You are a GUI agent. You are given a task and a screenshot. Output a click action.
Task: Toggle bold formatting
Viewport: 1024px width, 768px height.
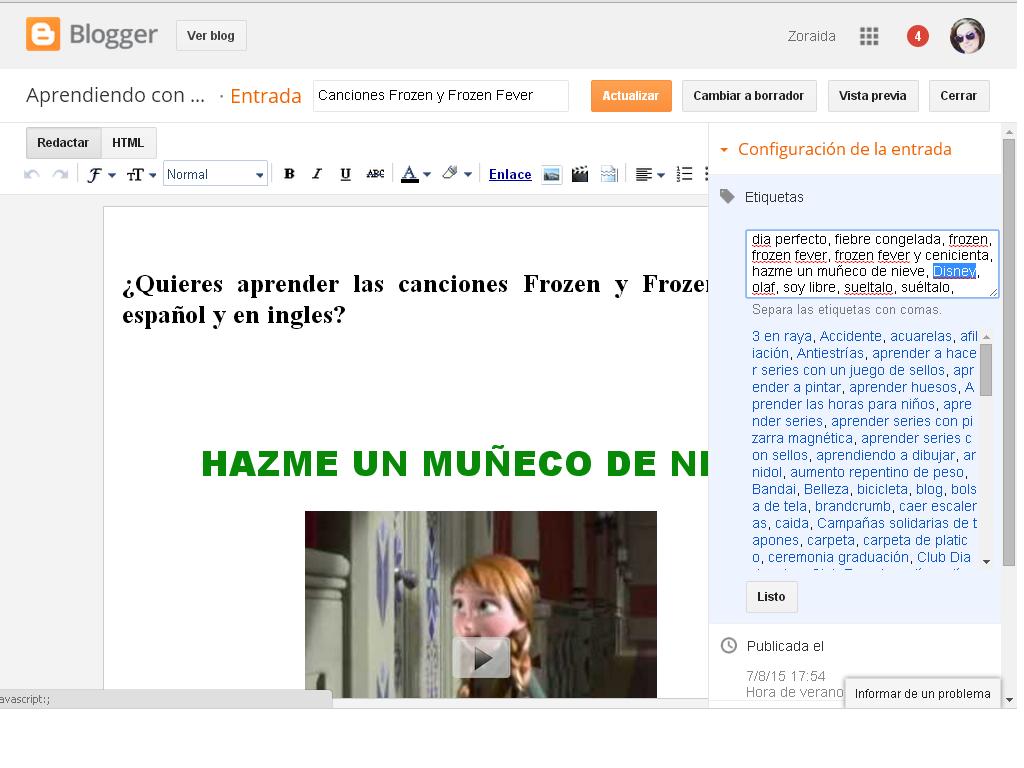(289, 174)
